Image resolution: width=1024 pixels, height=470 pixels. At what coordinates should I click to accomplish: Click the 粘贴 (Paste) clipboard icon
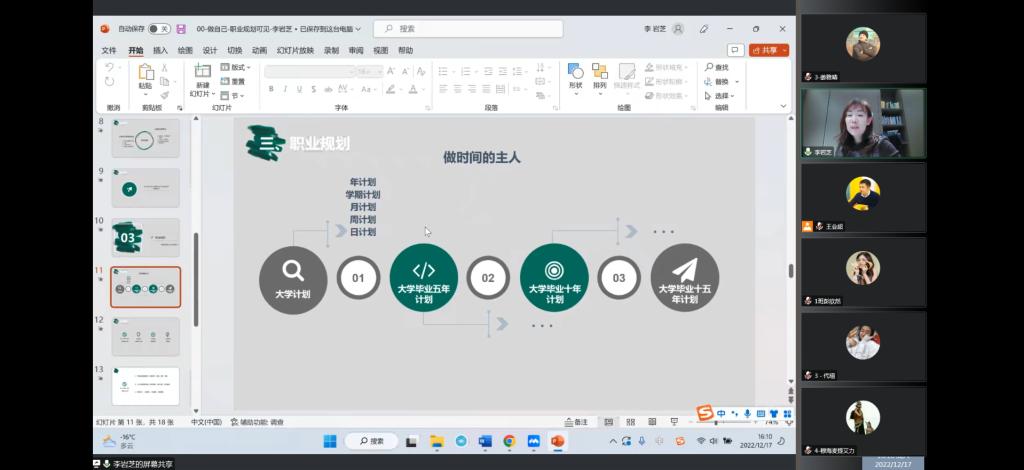[146, 73]
